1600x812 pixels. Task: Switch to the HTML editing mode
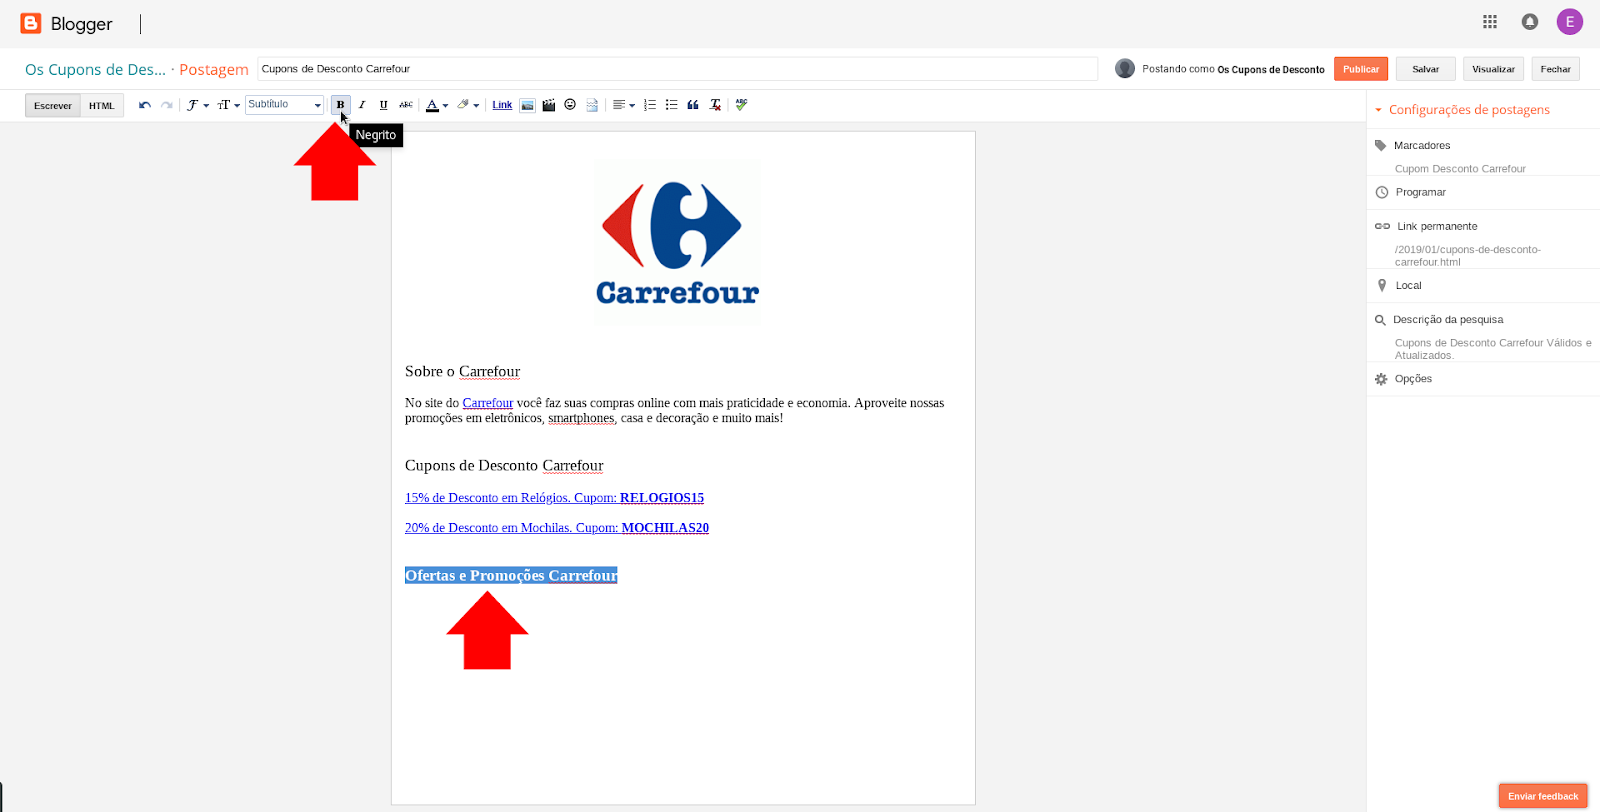[102, 105]
